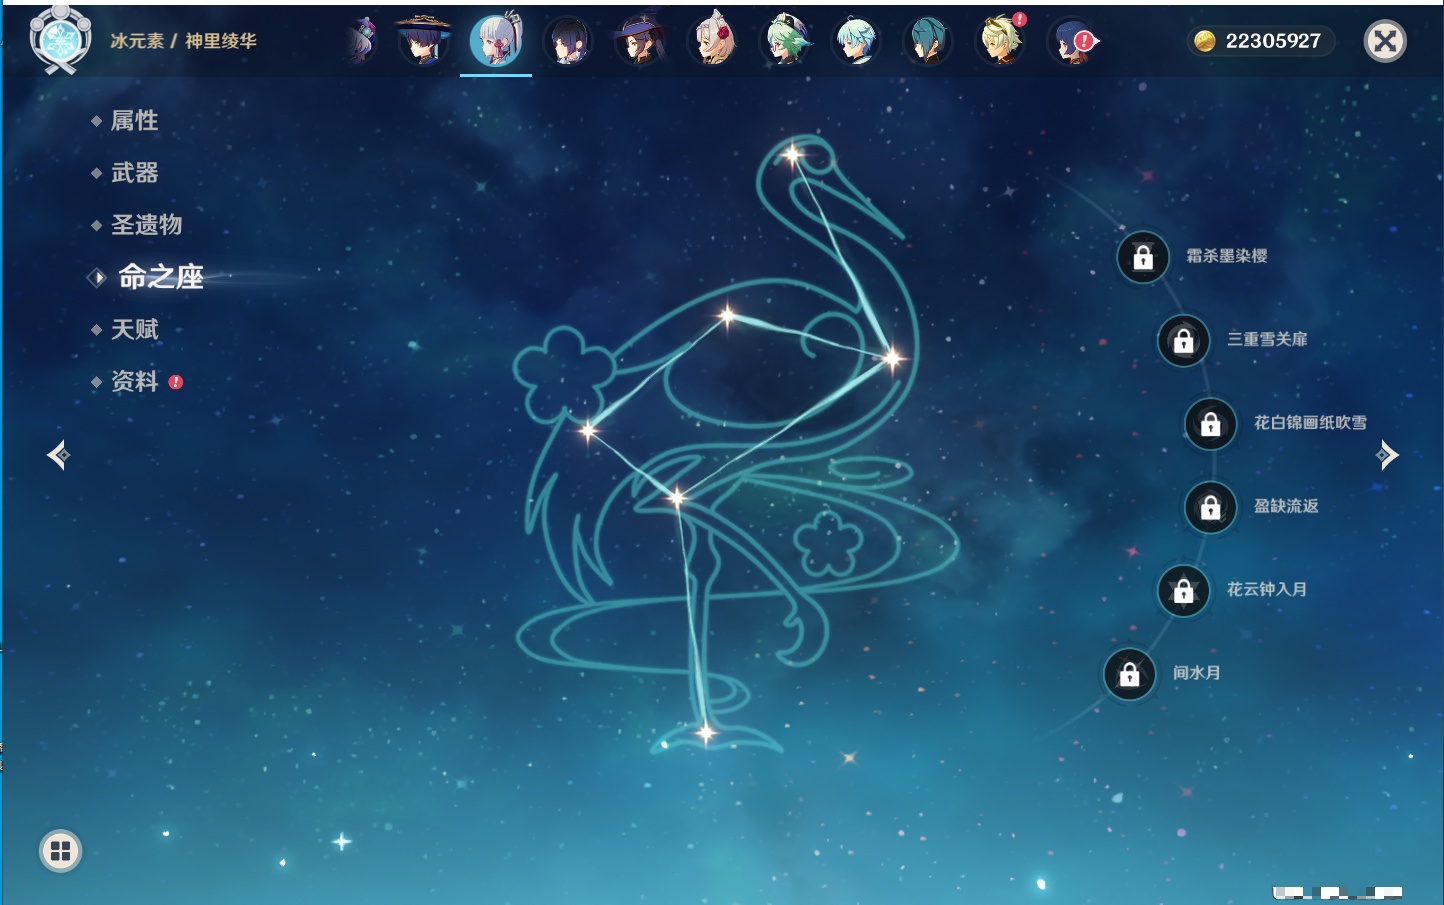Viewport: 1444px width, 905px height.
Task: Click the Cryo element emblem icon
Action: (x=60, y=40)
